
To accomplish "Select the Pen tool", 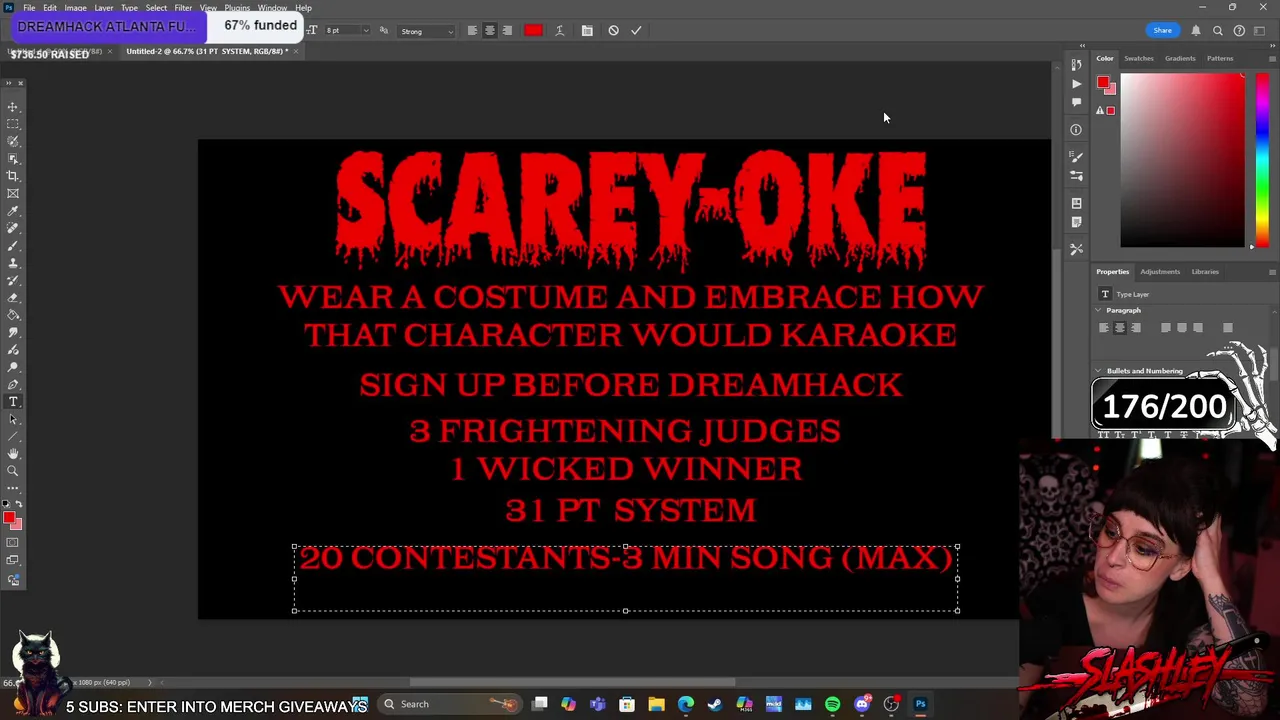I will point(13,385).
